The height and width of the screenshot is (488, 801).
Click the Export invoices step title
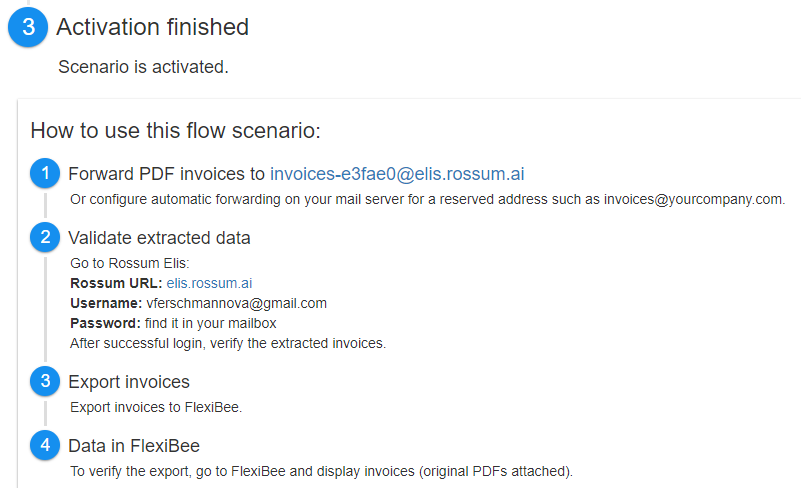(129, 382)
